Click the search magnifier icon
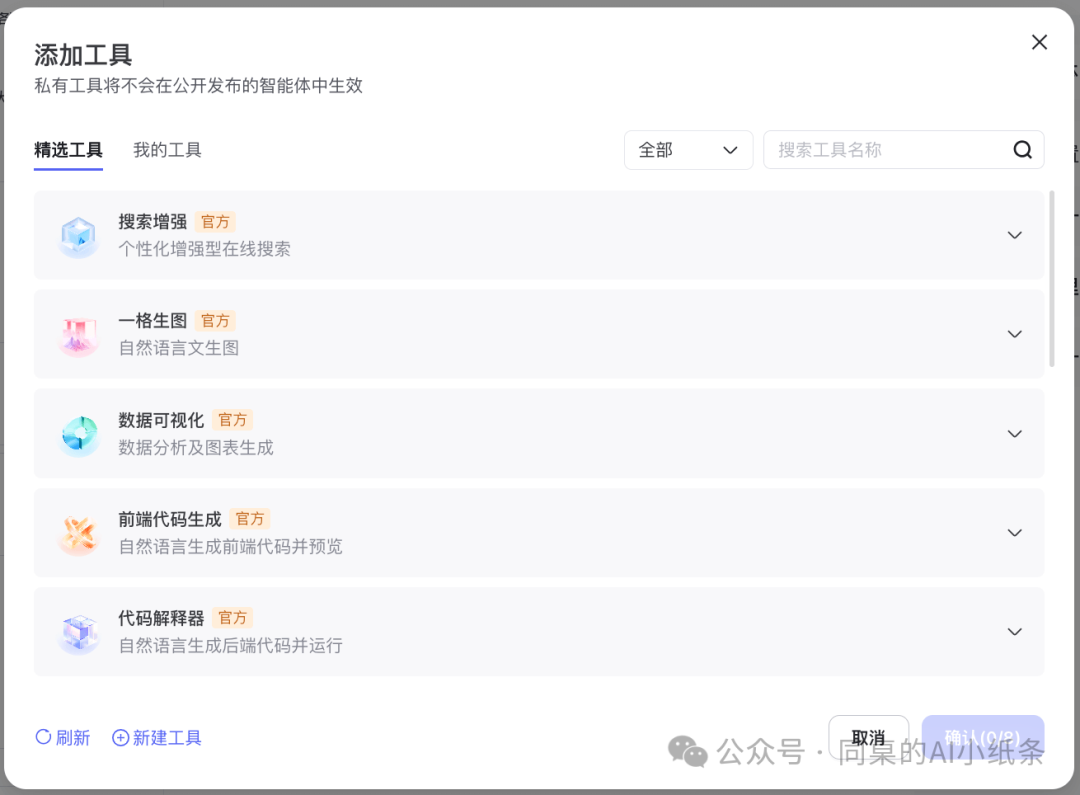1080x795 pixels. 1022,149
